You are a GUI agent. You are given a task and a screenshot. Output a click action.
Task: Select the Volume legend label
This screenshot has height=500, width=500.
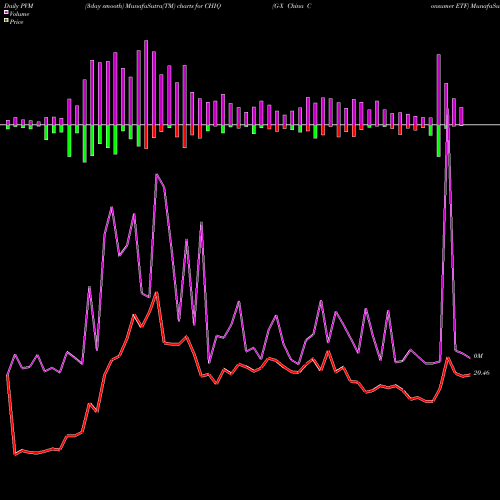(19, 14)
